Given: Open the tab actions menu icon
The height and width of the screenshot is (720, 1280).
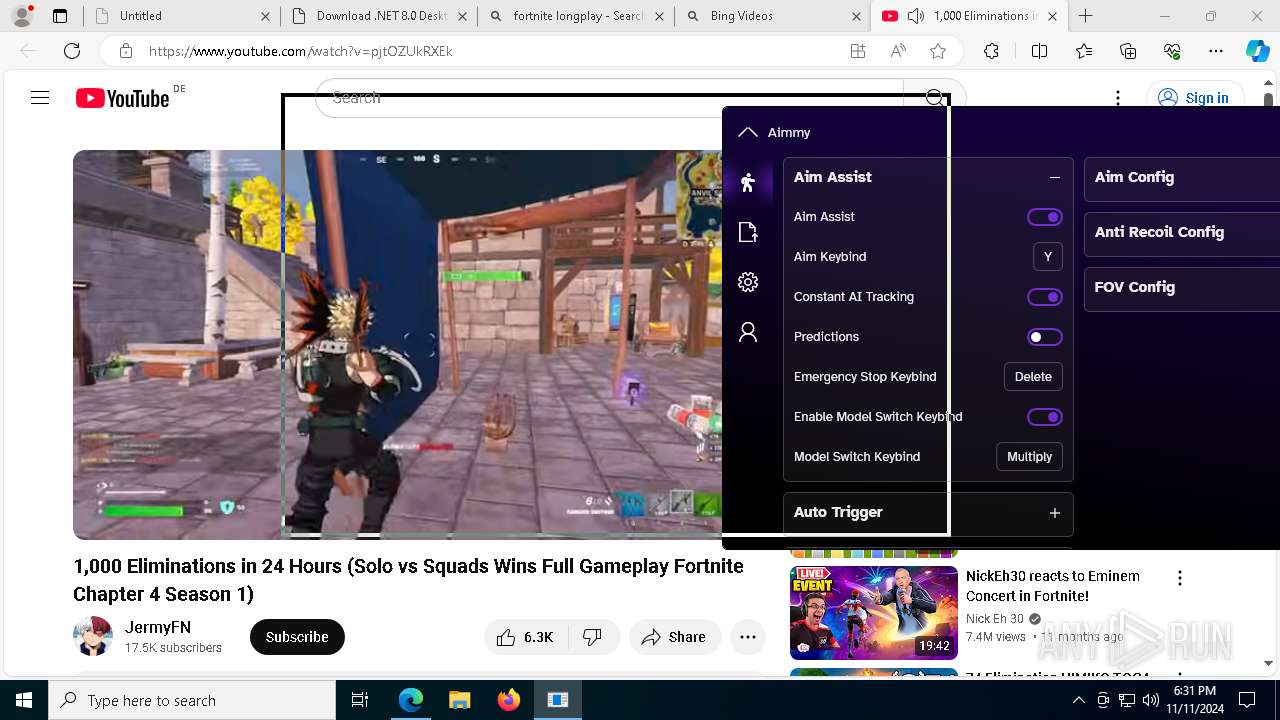Looking at the screenshot, I should click(60, 16).
